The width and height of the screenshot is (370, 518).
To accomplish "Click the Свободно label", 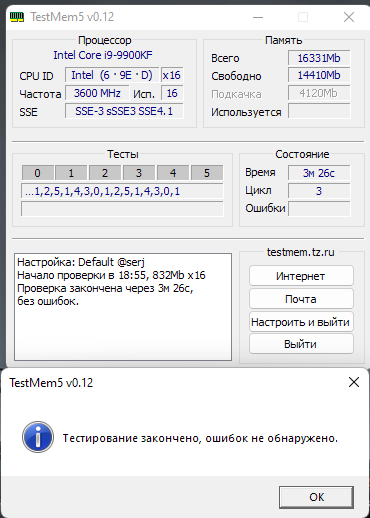I will 236,76.
